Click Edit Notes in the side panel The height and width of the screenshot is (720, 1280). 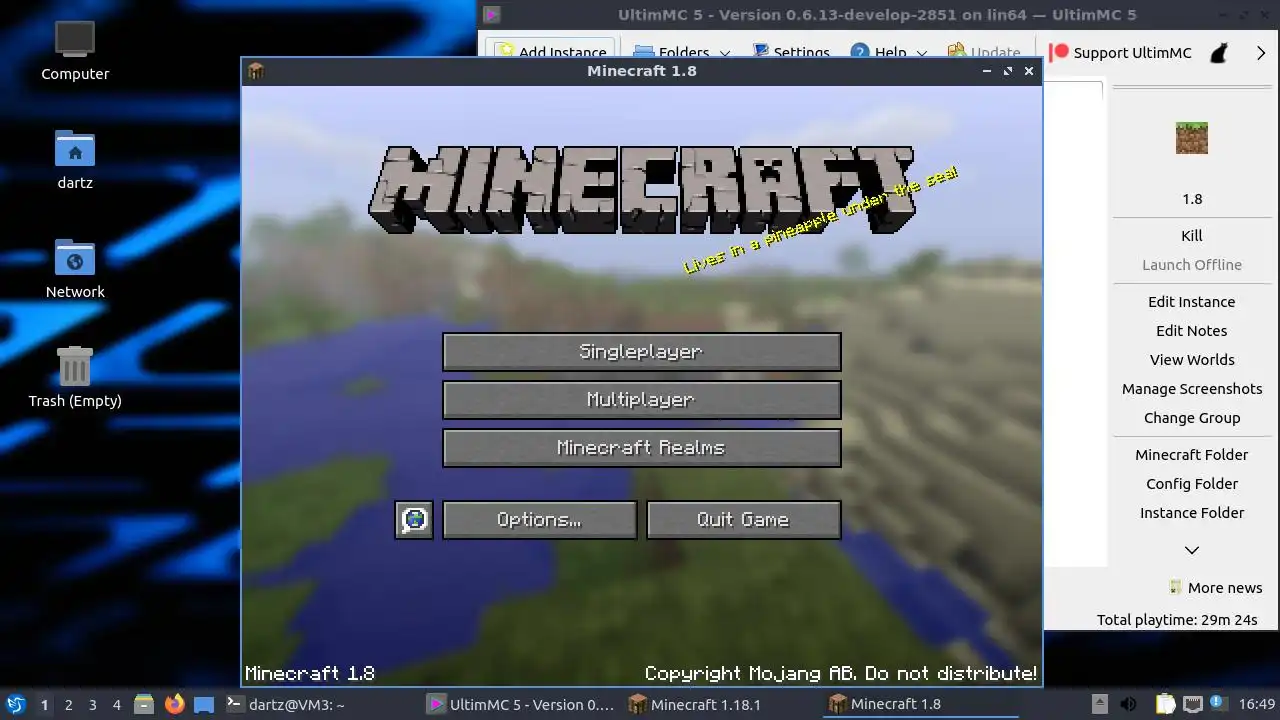pos(1192,331)
